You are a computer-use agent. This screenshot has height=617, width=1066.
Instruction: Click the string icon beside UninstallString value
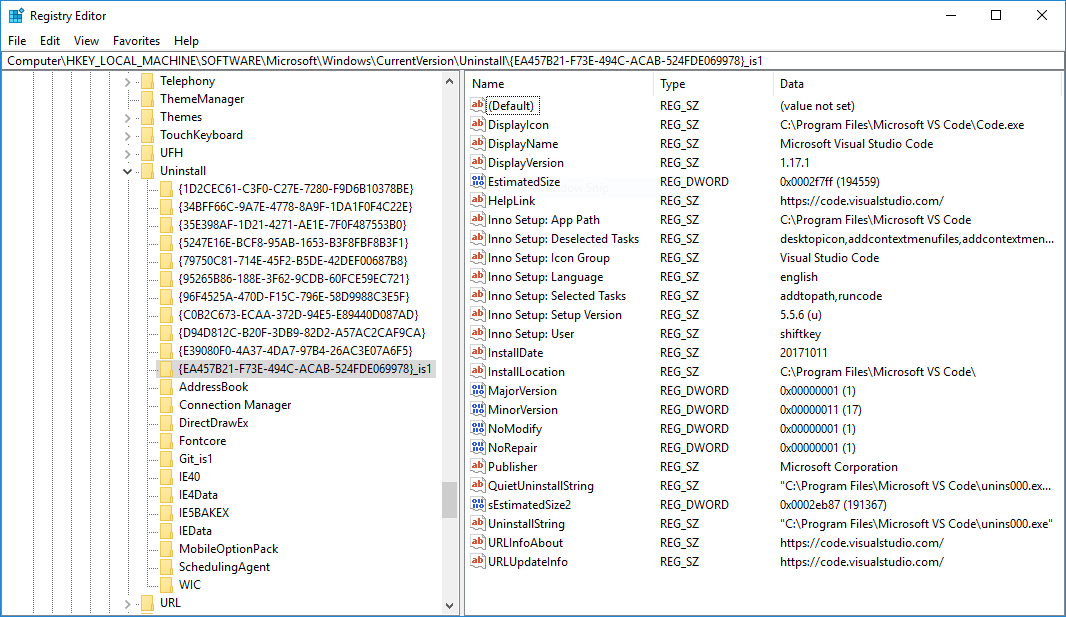point(477,524)
